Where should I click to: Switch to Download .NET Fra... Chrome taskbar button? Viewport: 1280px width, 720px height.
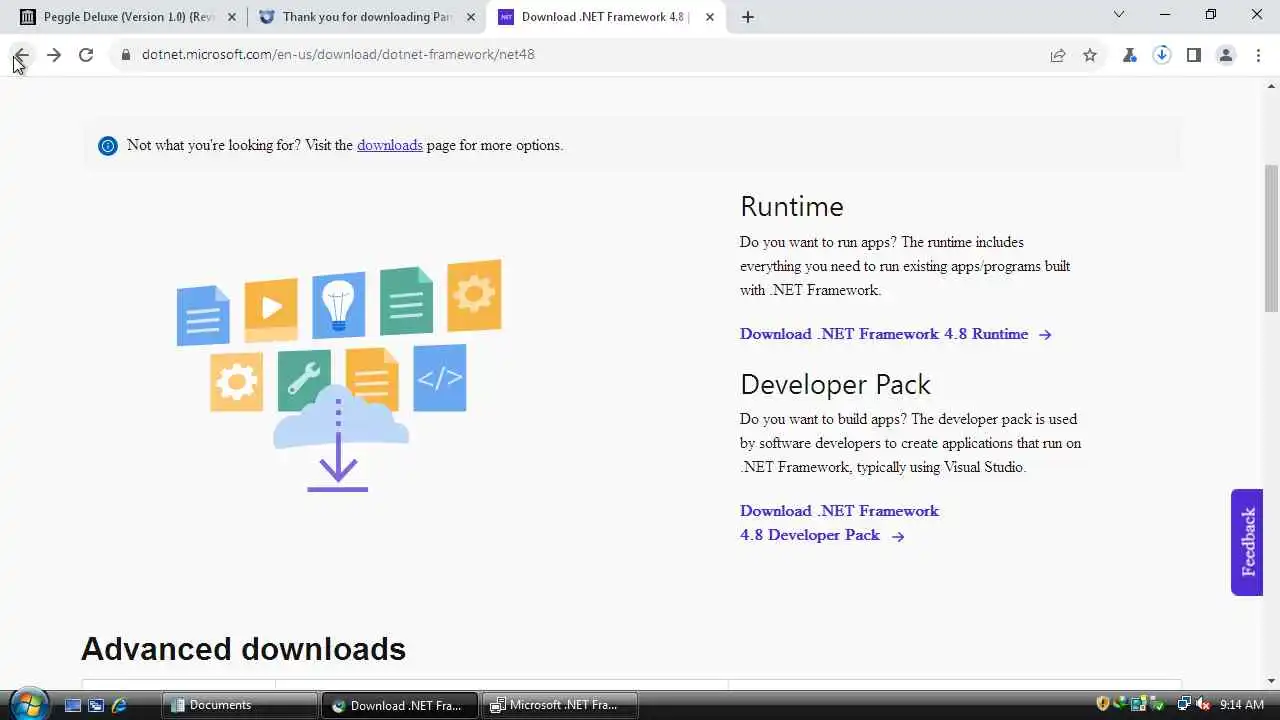click(400, 705)
